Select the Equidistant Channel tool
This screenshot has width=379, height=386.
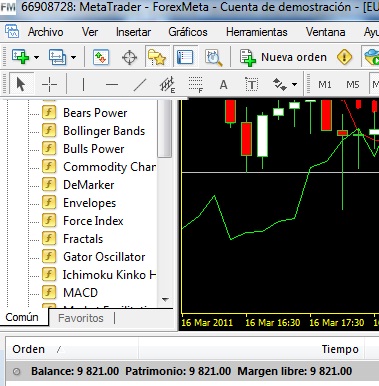click(x=167, y=84)
